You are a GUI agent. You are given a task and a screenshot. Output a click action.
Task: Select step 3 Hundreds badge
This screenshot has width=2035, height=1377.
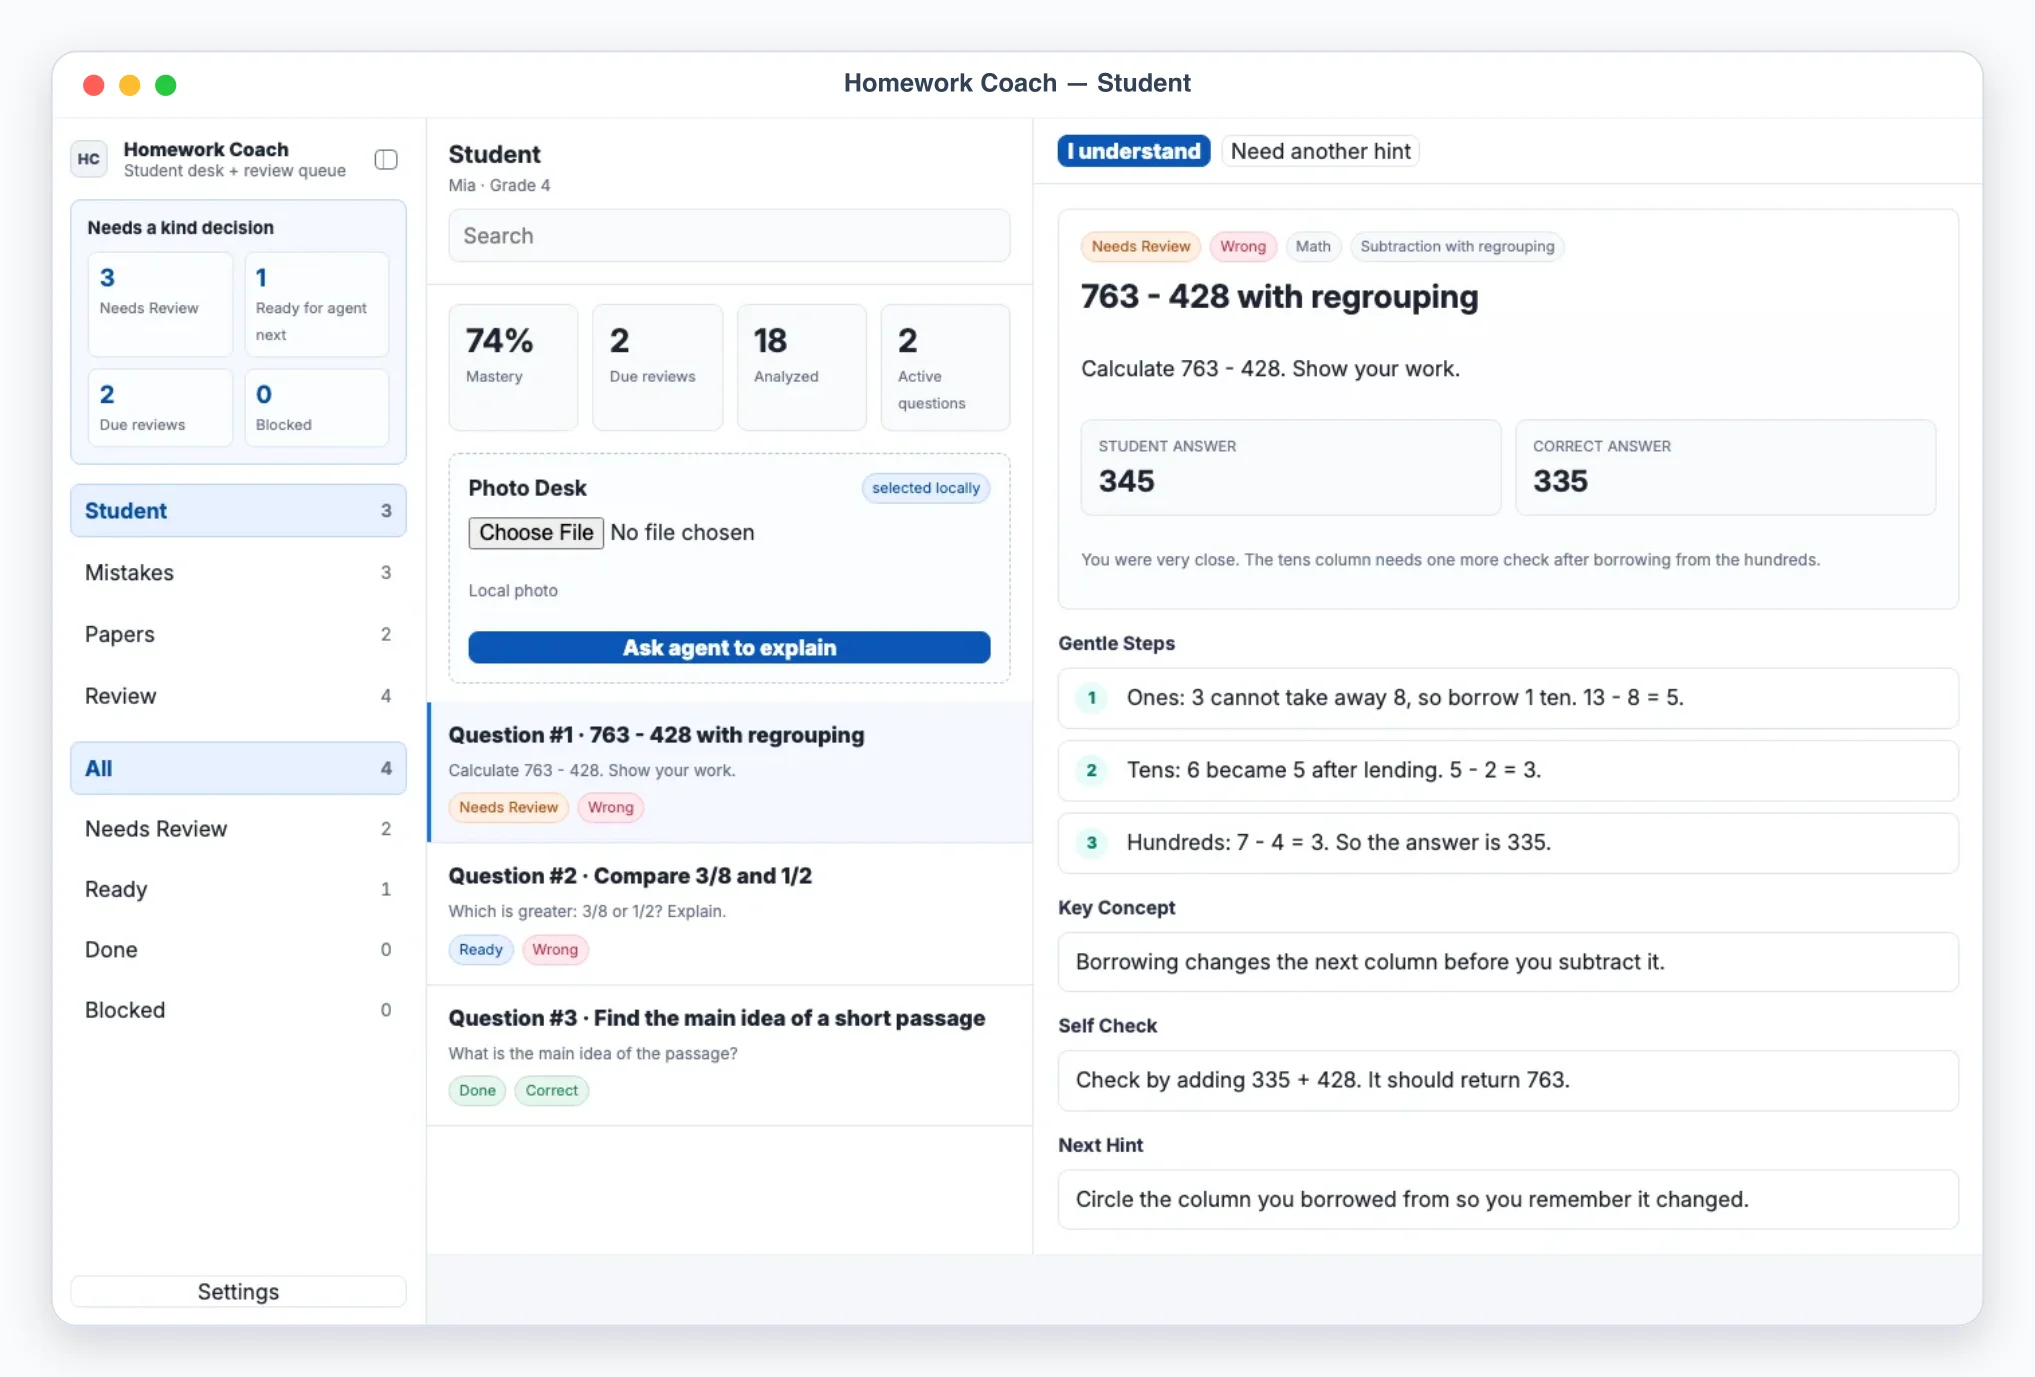tap(1091, 843)
